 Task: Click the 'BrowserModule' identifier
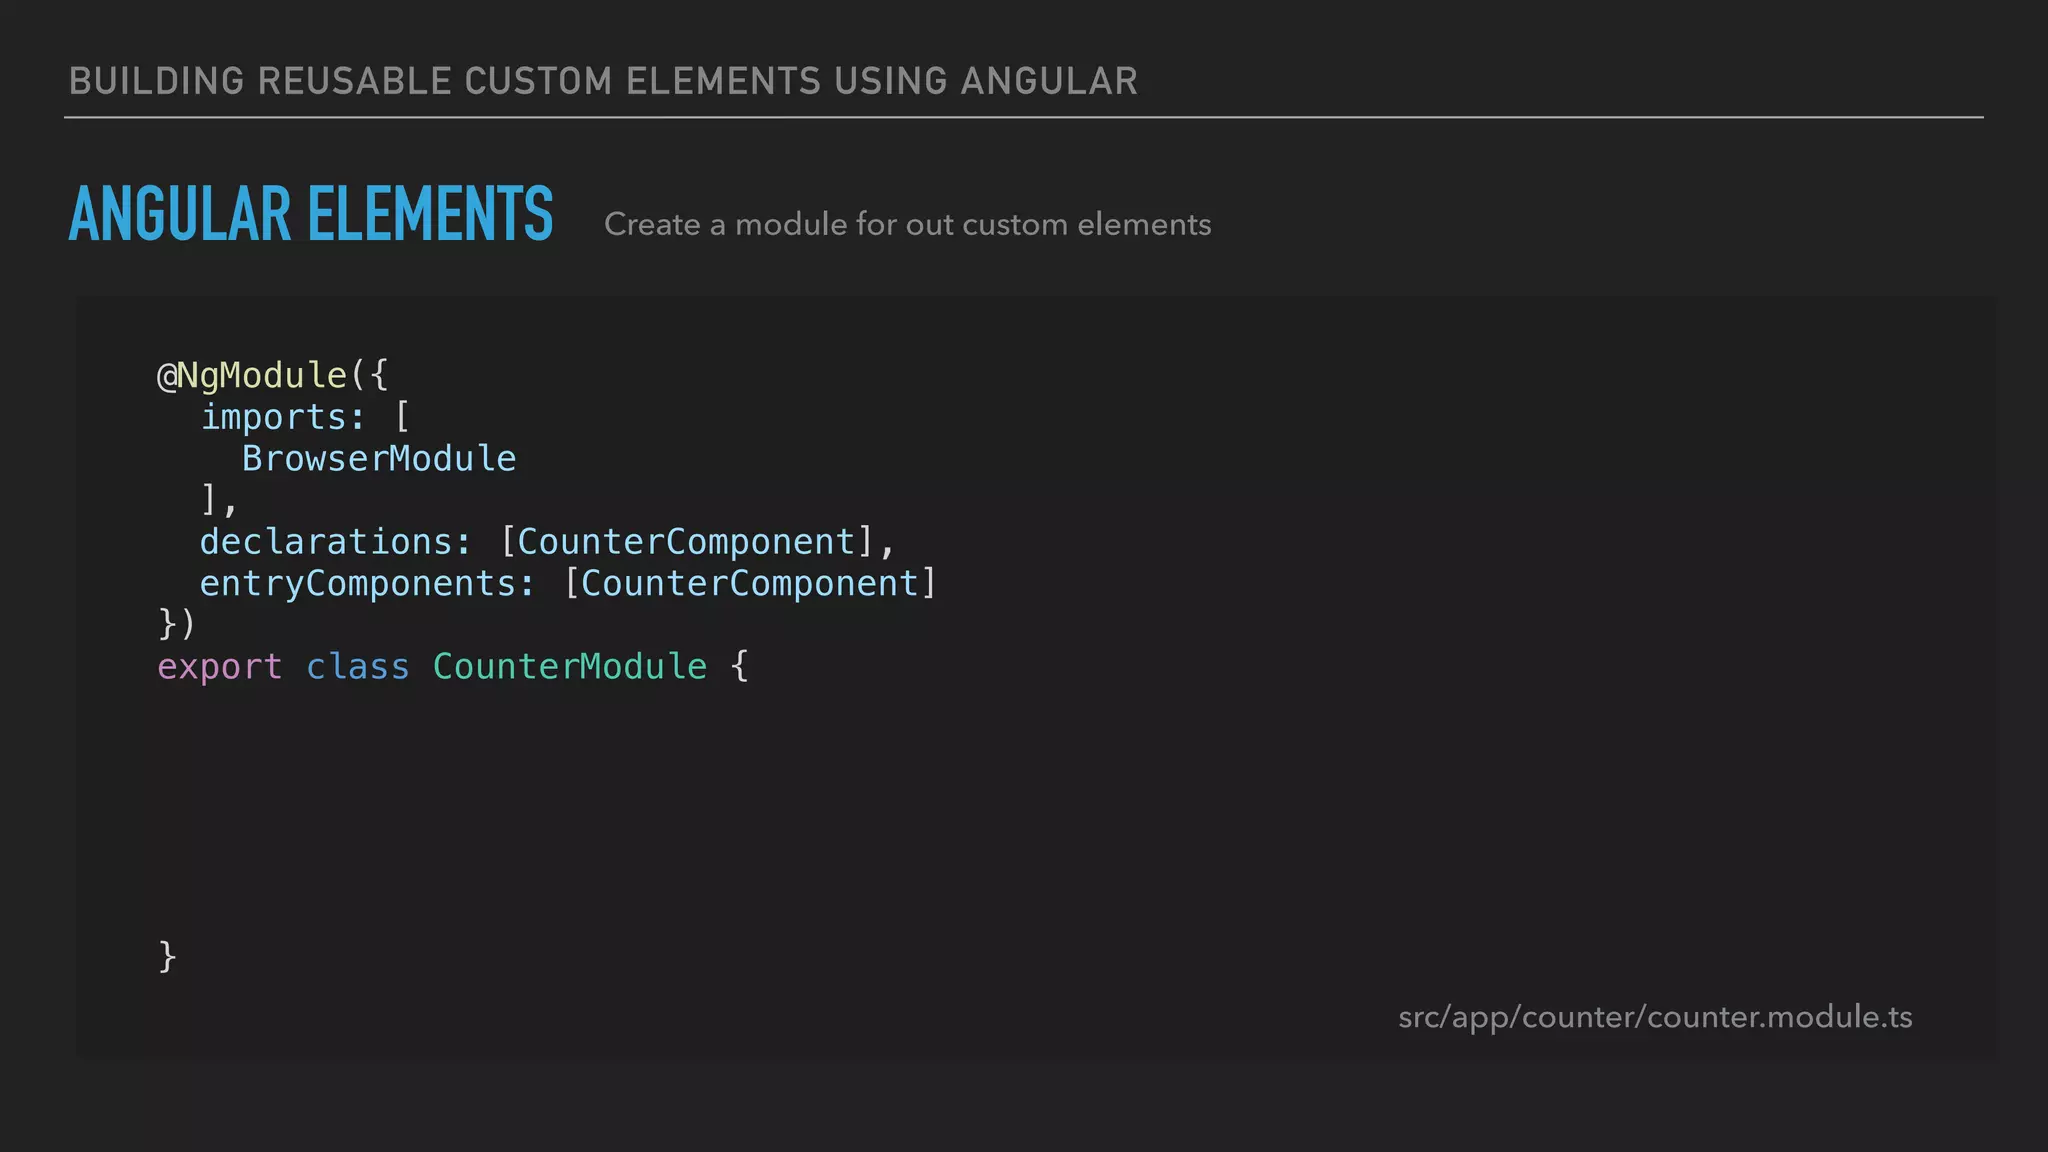pyautogui.click(x=379, y=458)
